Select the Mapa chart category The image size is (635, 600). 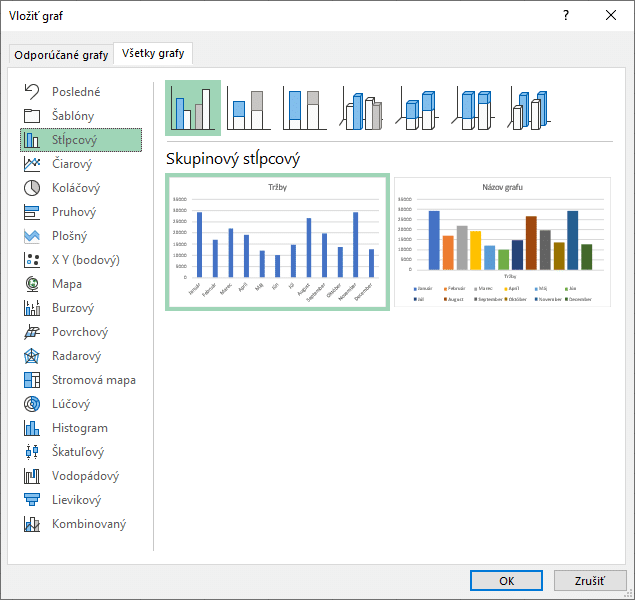(x=81, y=284)
